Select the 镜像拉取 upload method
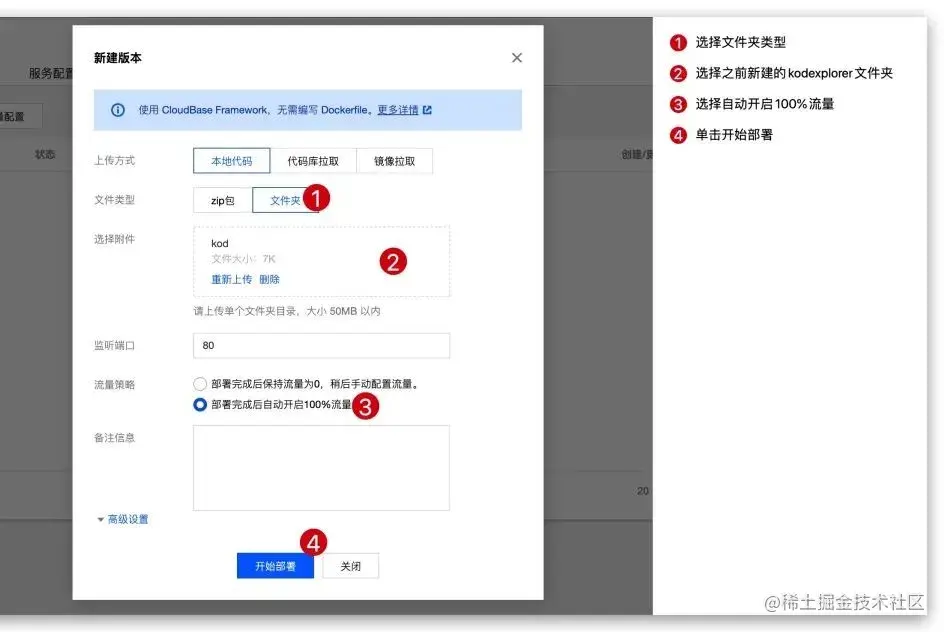Image resolution: width=944 pixels, height=632 pixels. [x=394, y=161]
